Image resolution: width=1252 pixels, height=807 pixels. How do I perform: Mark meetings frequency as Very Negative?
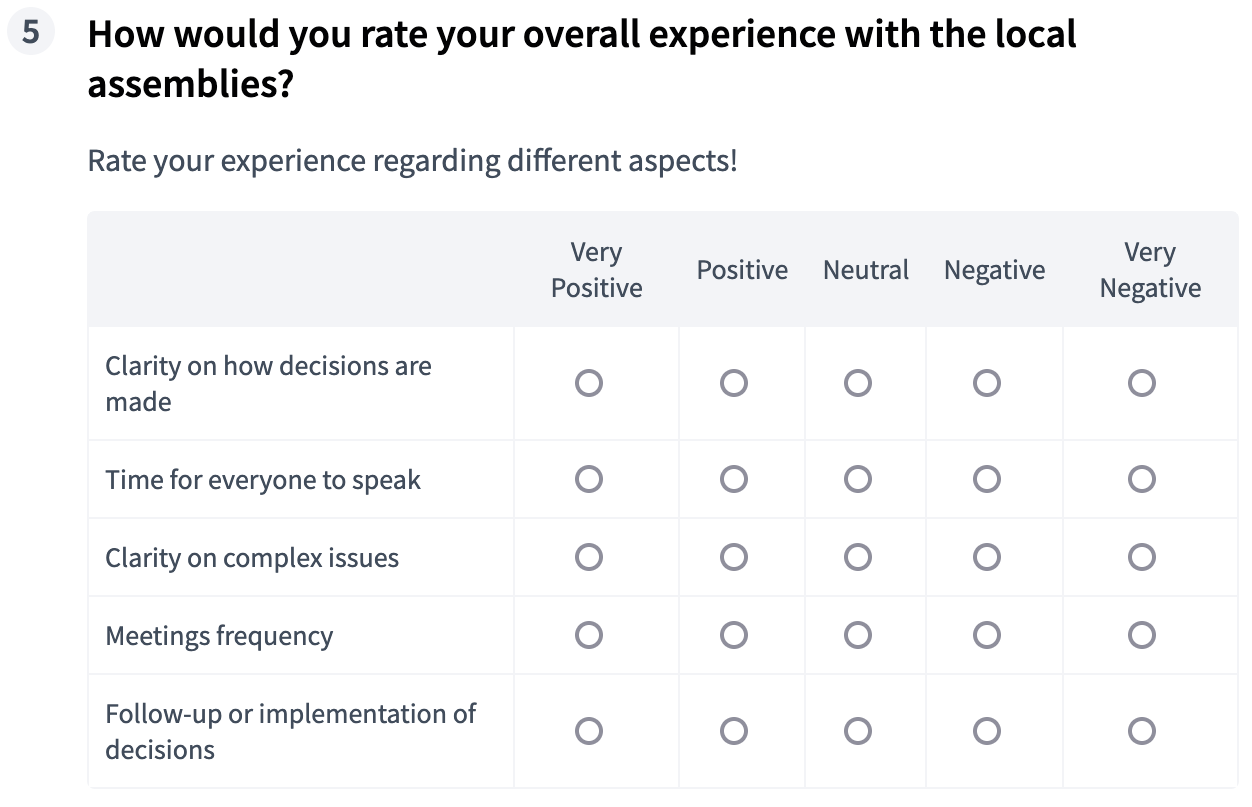pos(1142,635)
